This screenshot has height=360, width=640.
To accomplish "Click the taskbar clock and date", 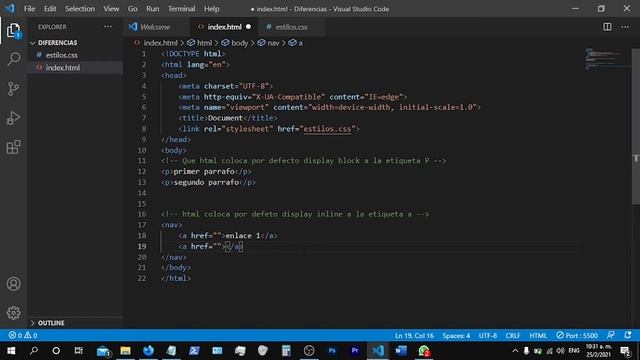I will 599,351.
